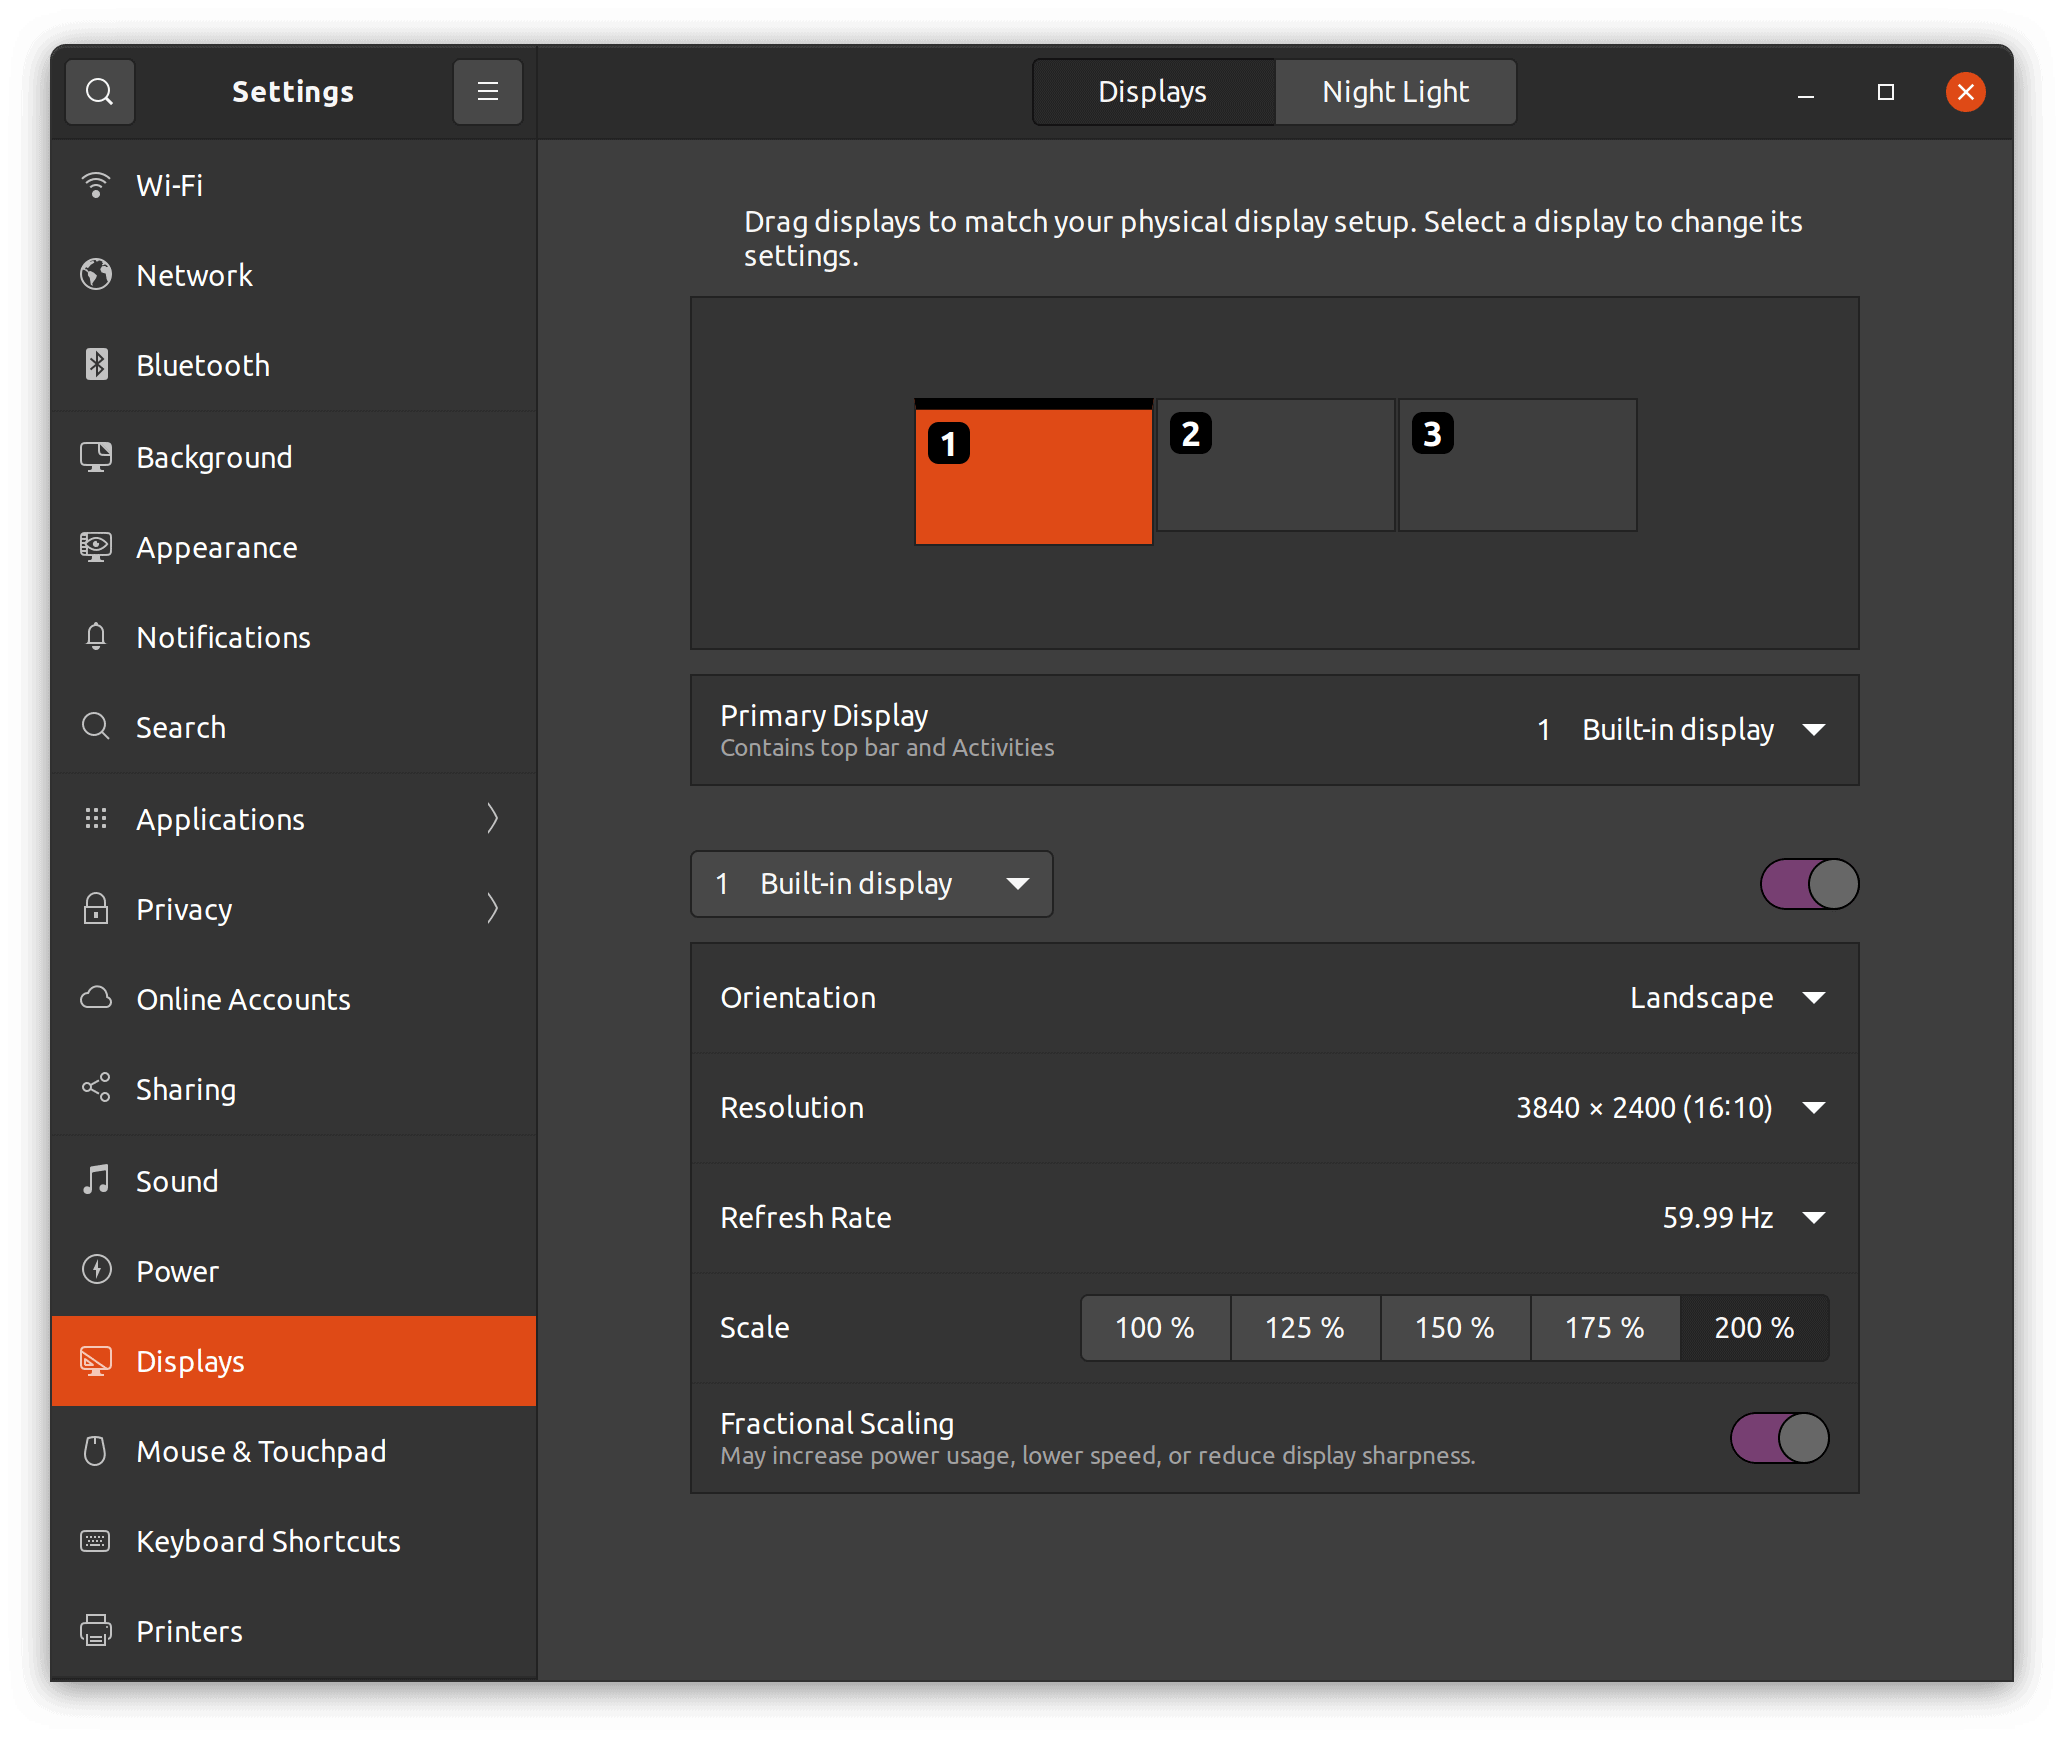Select display 2 in arrangement preview
2064x1738 pixels.
1275,466
